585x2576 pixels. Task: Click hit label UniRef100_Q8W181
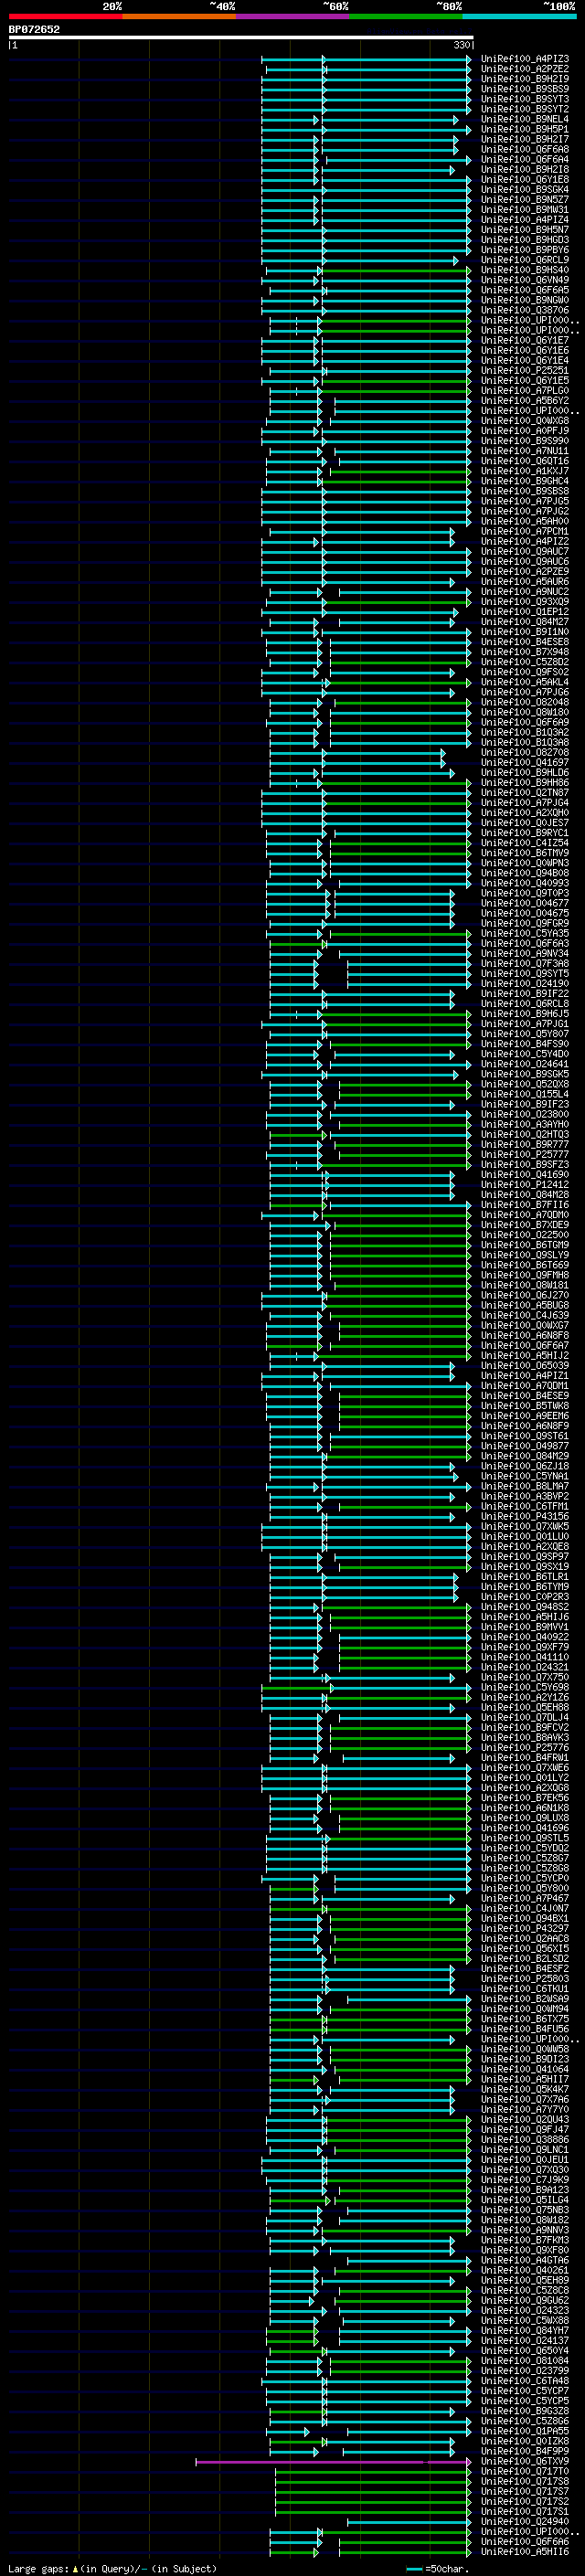click(x=525, y=1285)
